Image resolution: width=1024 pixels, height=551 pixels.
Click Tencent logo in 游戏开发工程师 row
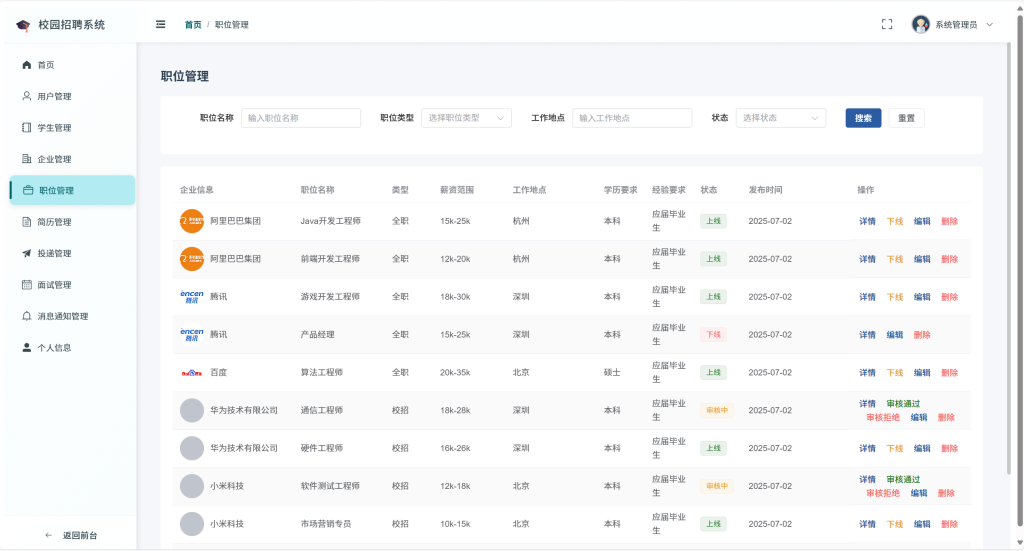click(x=192, y=297)
